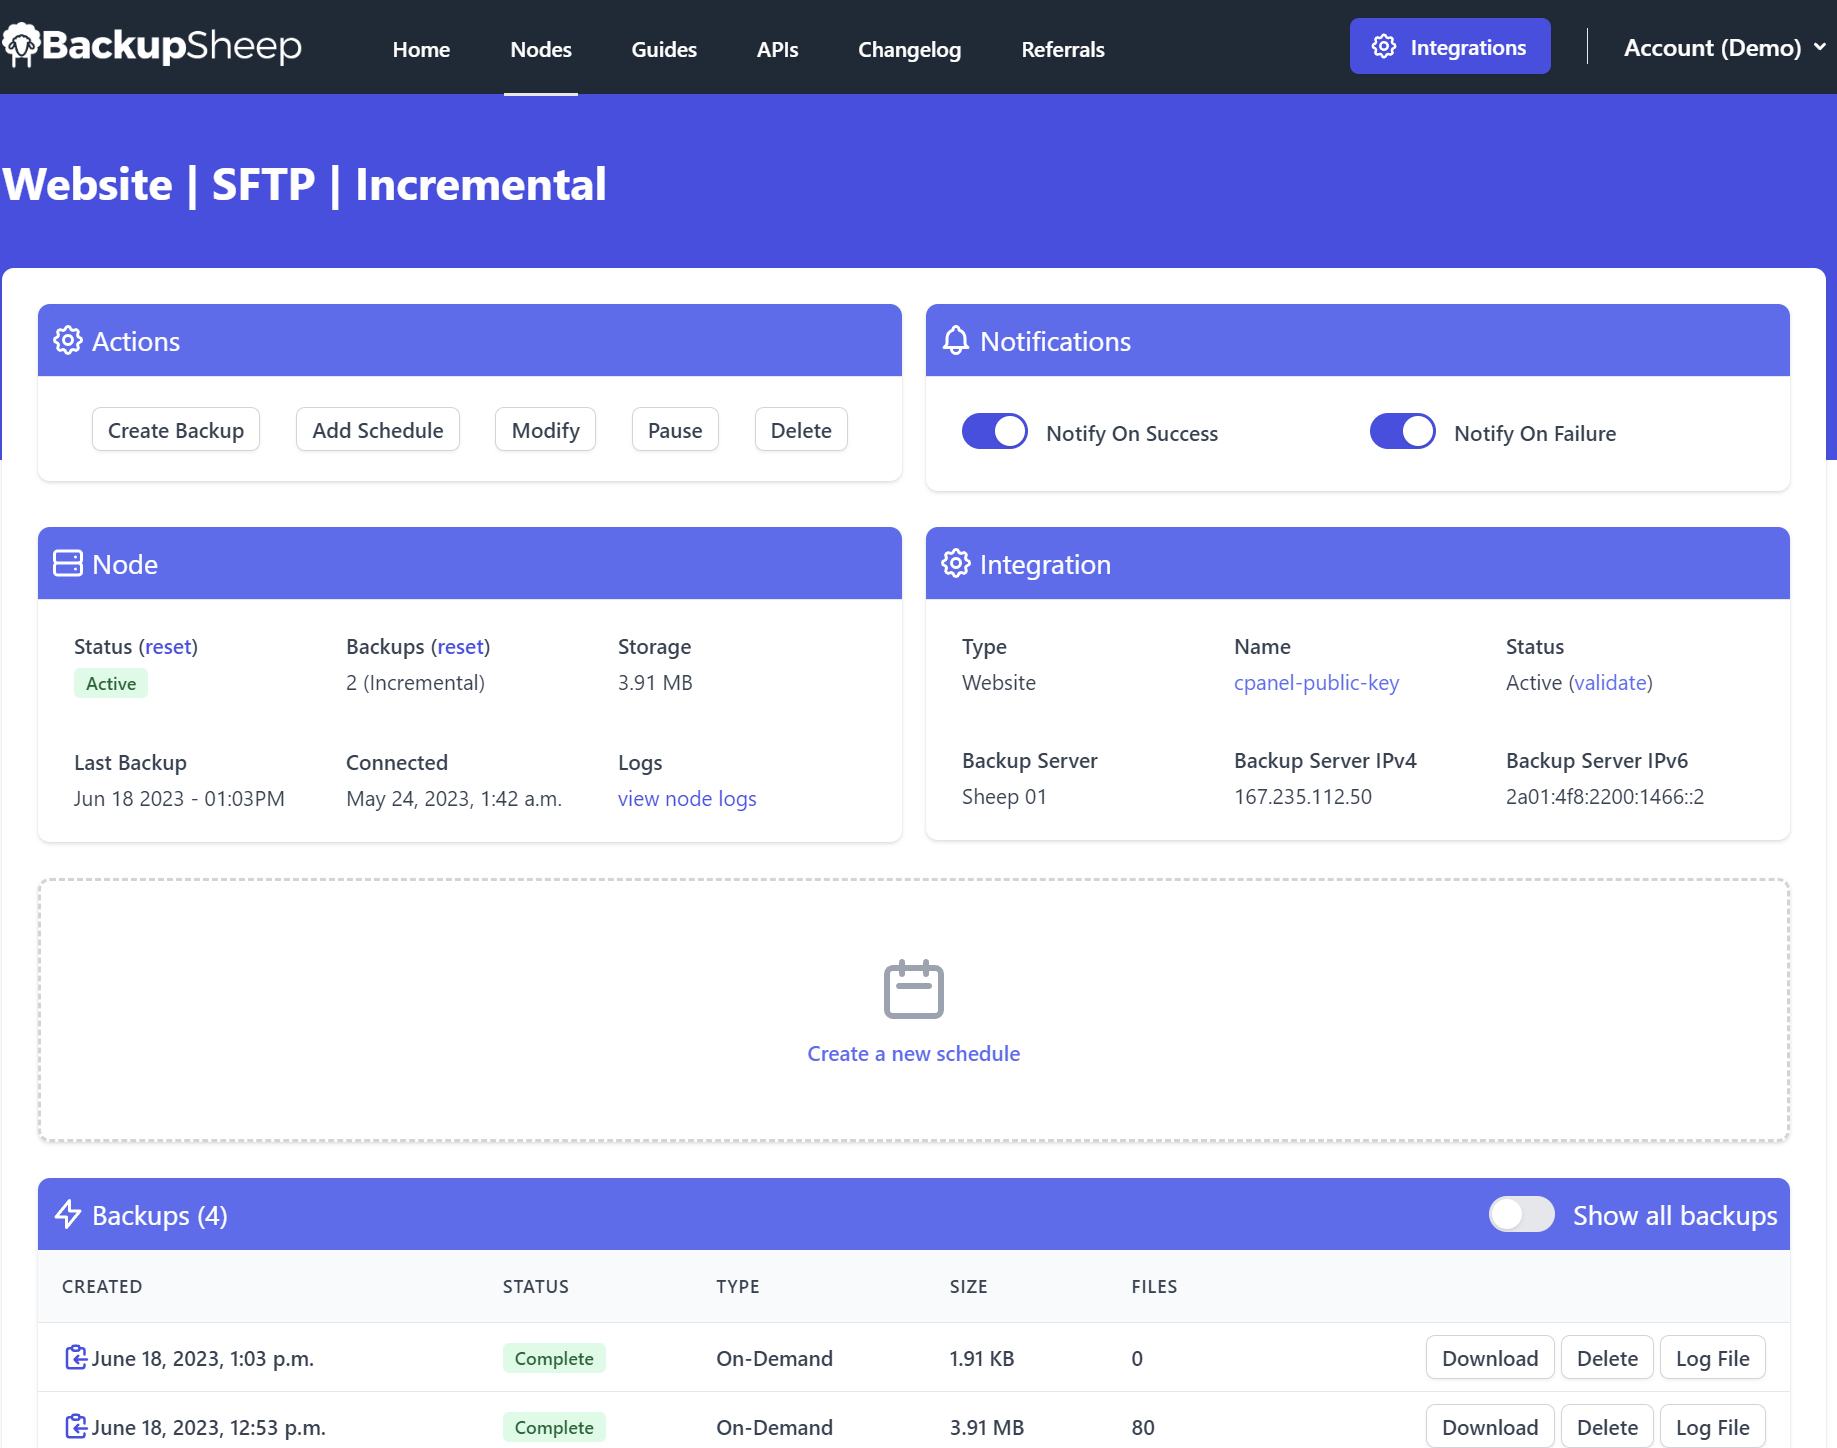Click the gear icon beside Integration heading
The height and width of the screenshot is (1448, 1837).
point(956,563)
